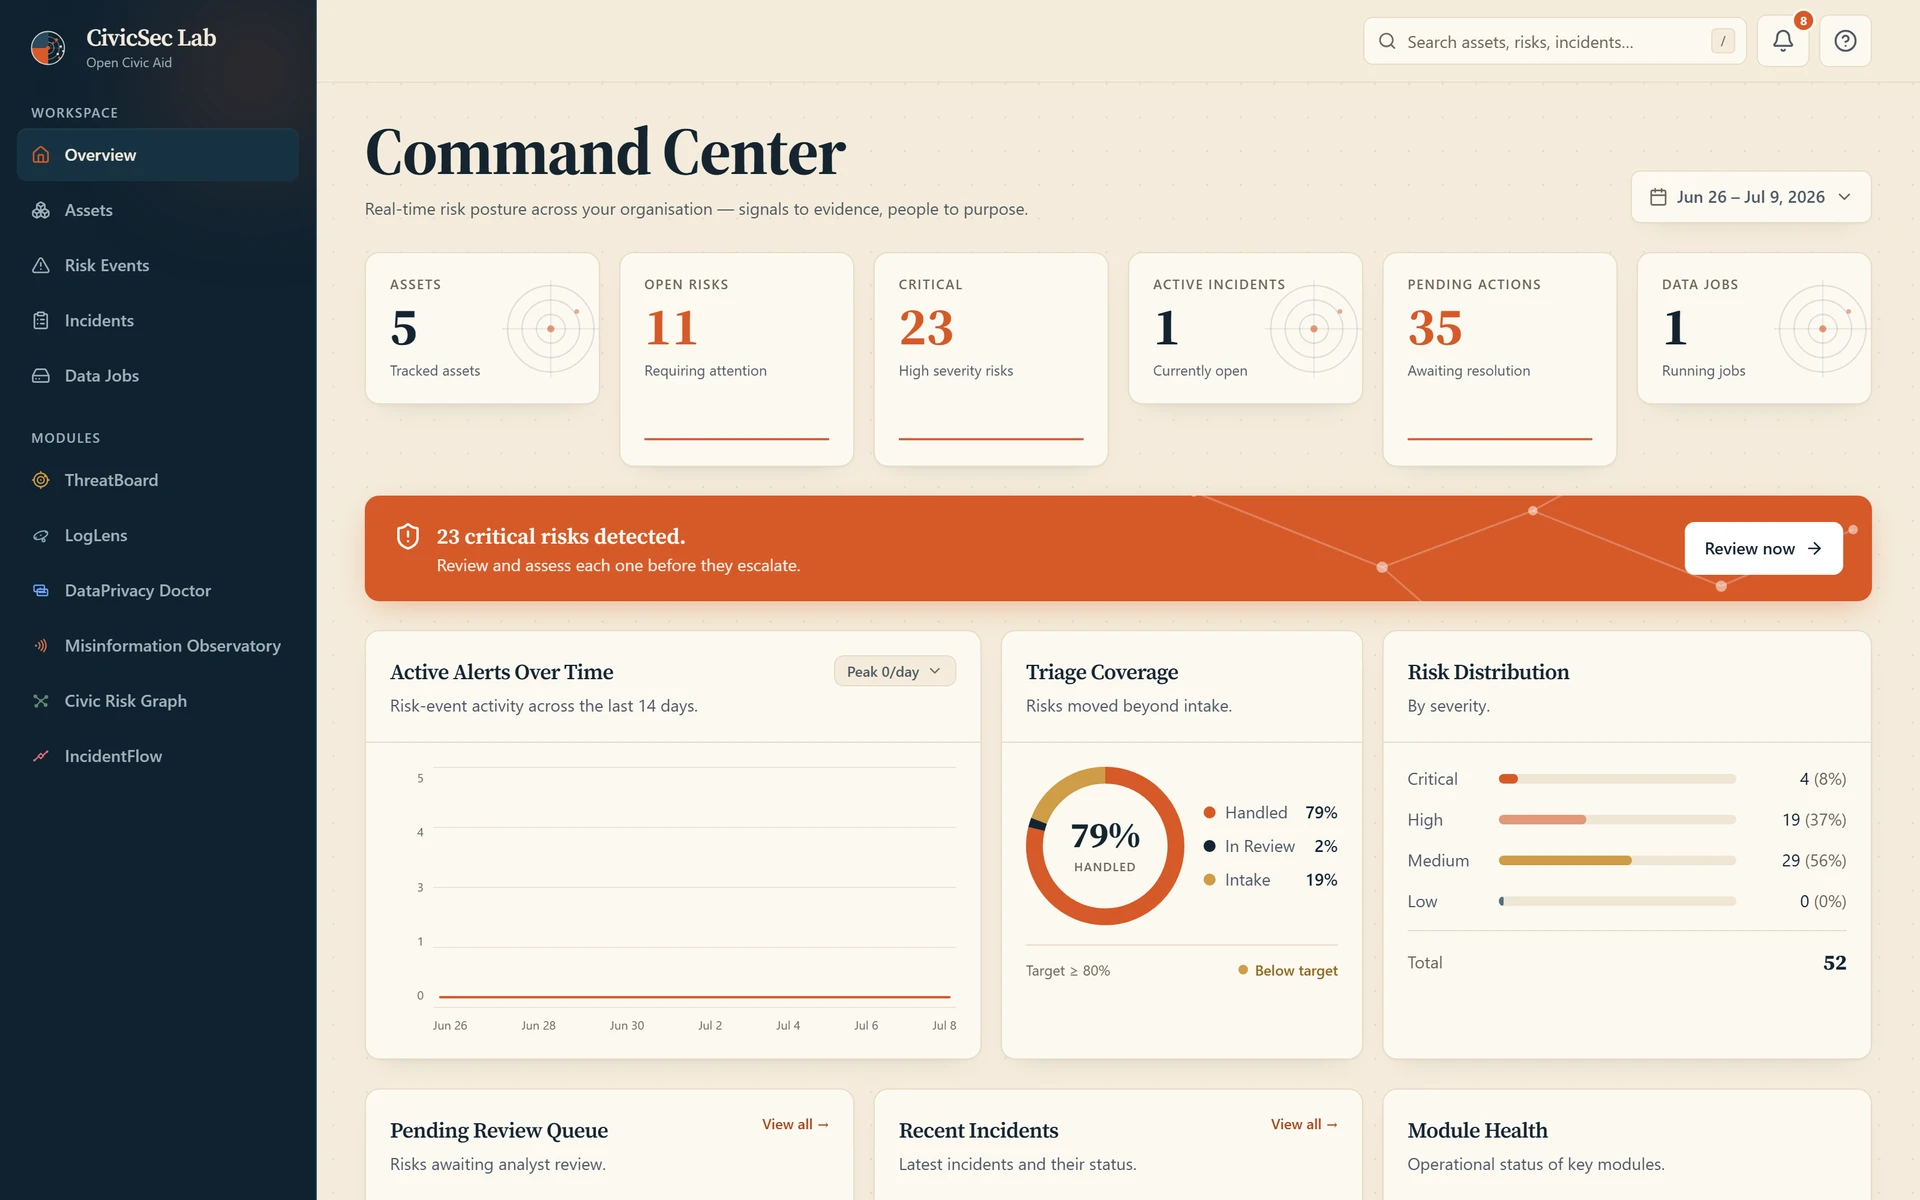
Task: Go to Overview in the sidebar
Action: [158, 155]
